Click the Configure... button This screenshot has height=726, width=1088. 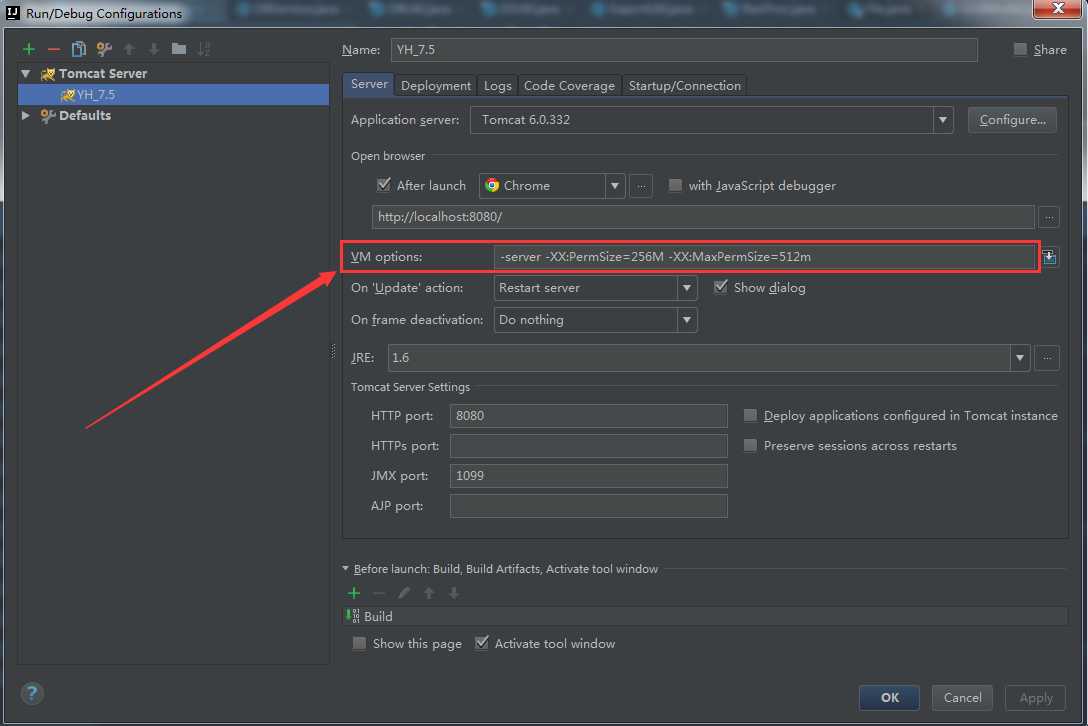(1012, 120)
